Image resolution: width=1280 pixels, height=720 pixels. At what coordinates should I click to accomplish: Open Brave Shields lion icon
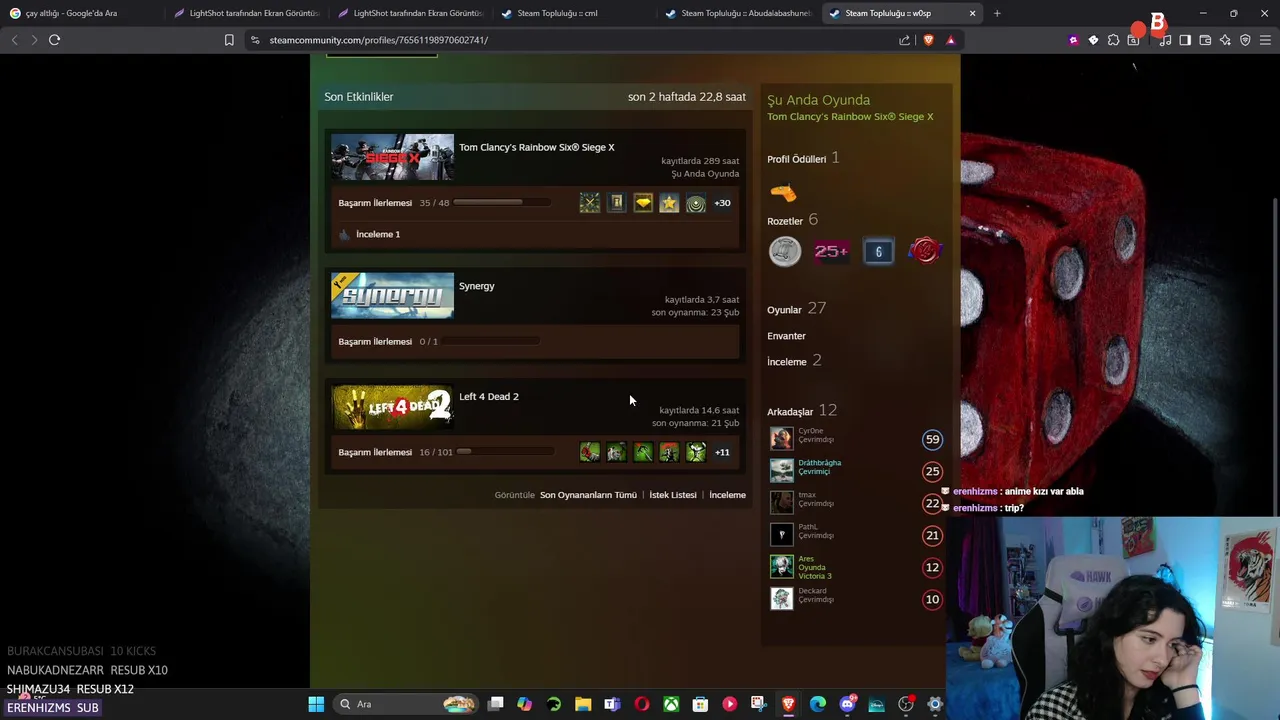pos(929,40)
